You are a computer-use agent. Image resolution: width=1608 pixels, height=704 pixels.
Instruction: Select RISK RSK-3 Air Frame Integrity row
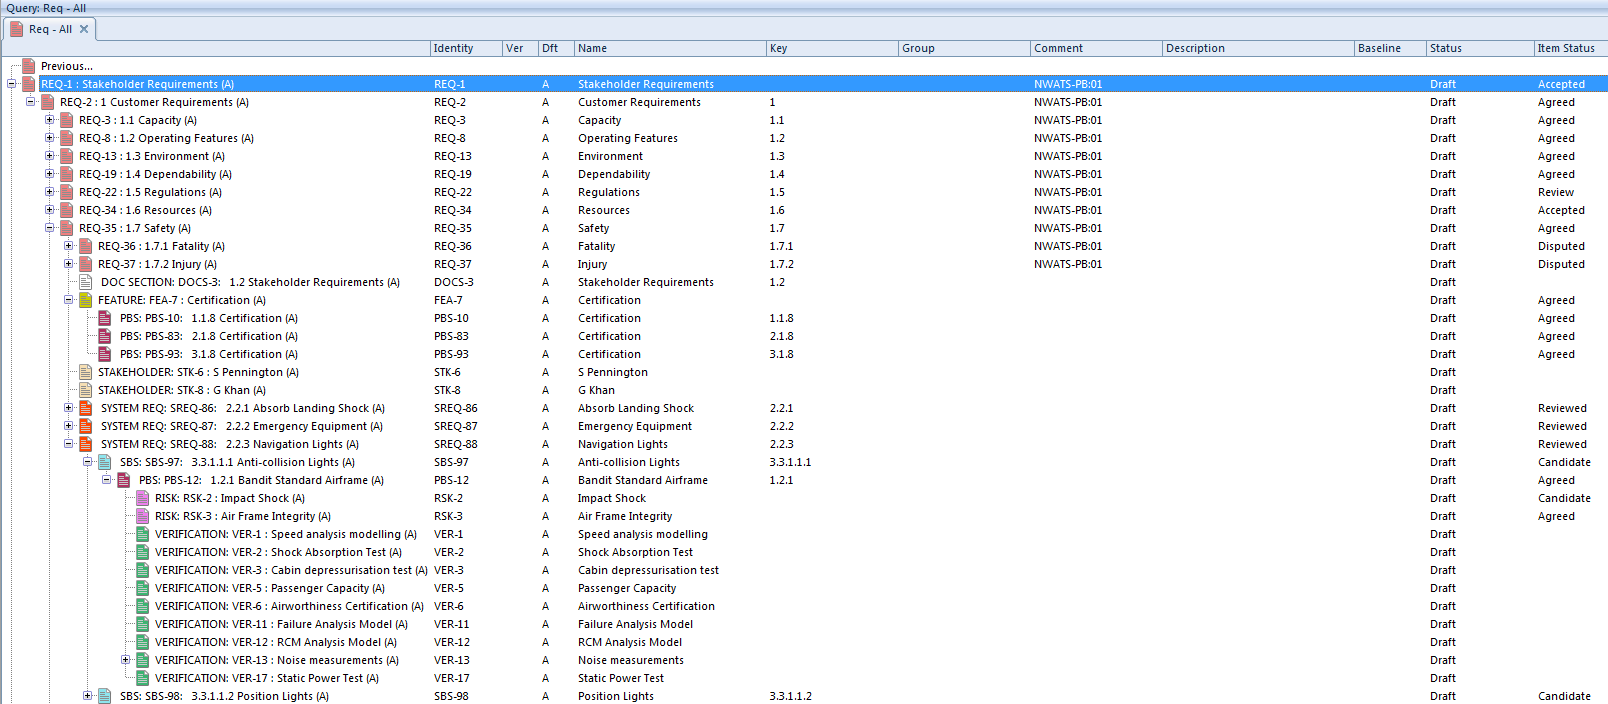click(243, 516)
